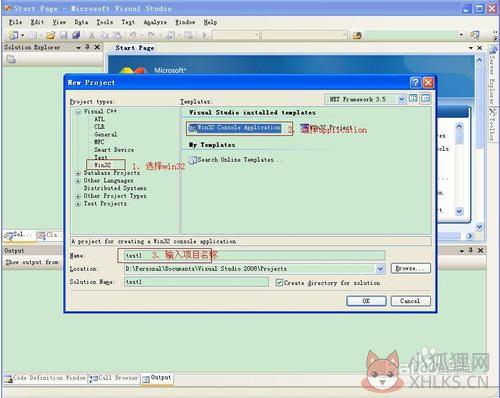Switch templates to large icons view

(413, 98)
